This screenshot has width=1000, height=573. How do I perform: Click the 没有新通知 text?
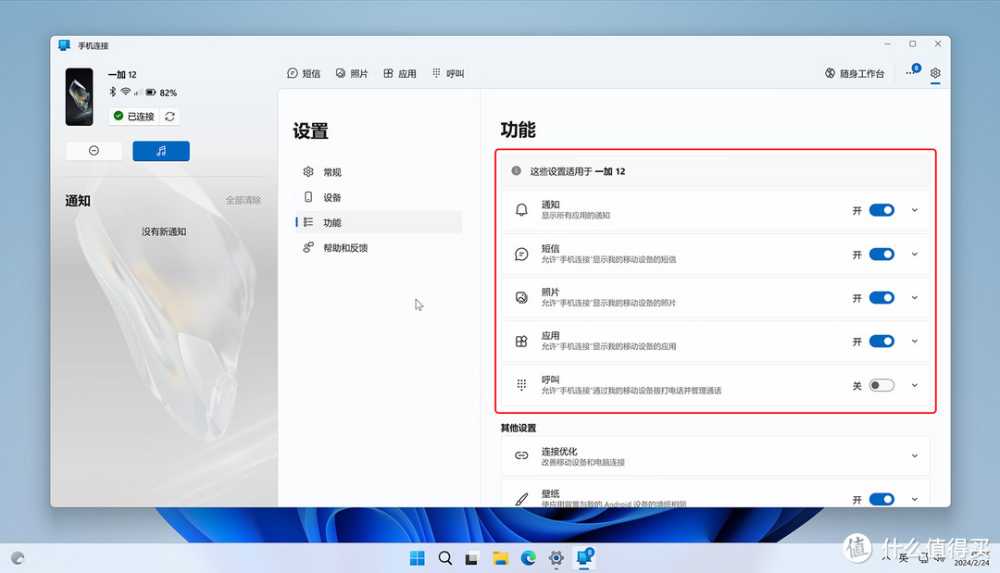point(164,232)
